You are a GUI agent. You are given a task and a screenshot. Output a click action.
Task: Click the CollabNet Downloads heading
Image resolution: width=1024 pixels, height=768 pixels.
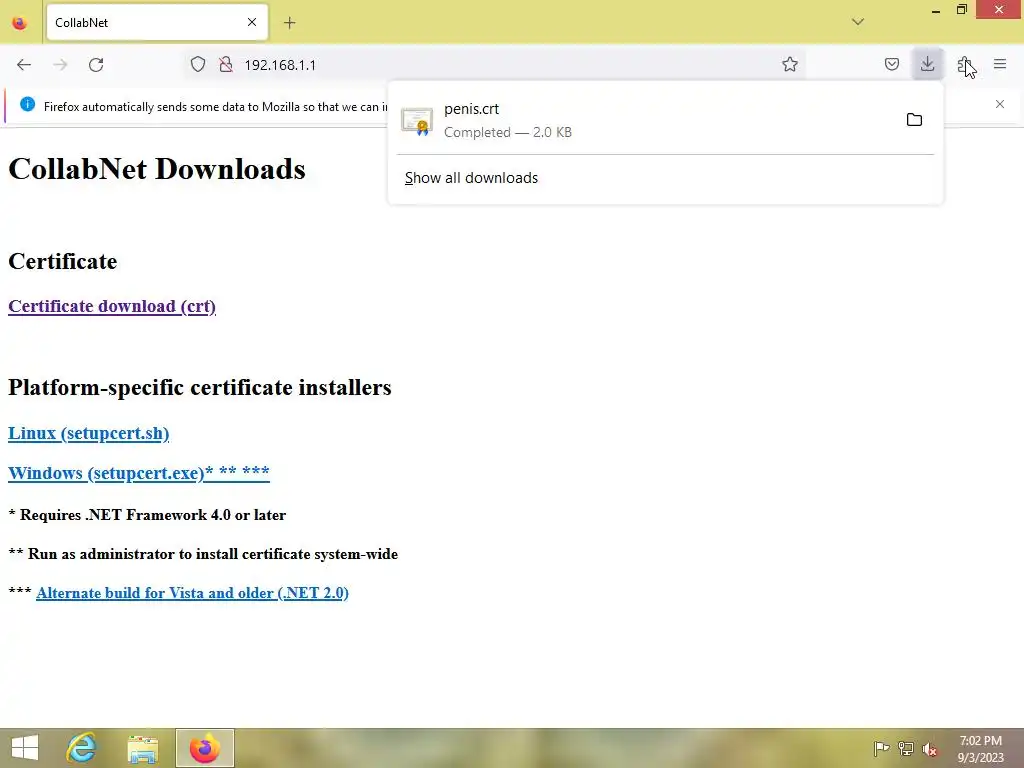pyautogui.click(x=157, y=169)
